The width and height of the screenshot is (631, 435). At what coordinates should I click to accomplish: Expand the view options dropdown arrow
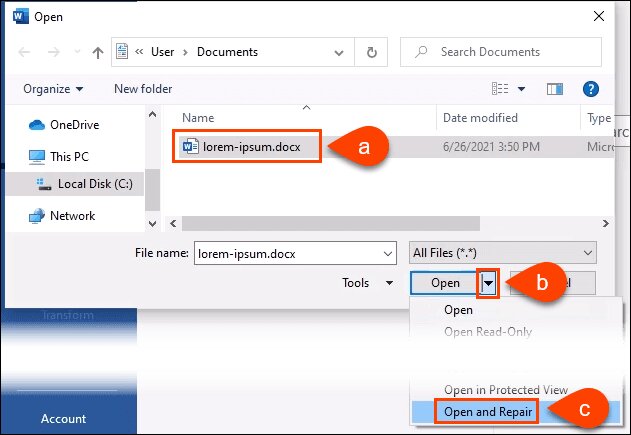pyautogui.click(x=521, y=89)
